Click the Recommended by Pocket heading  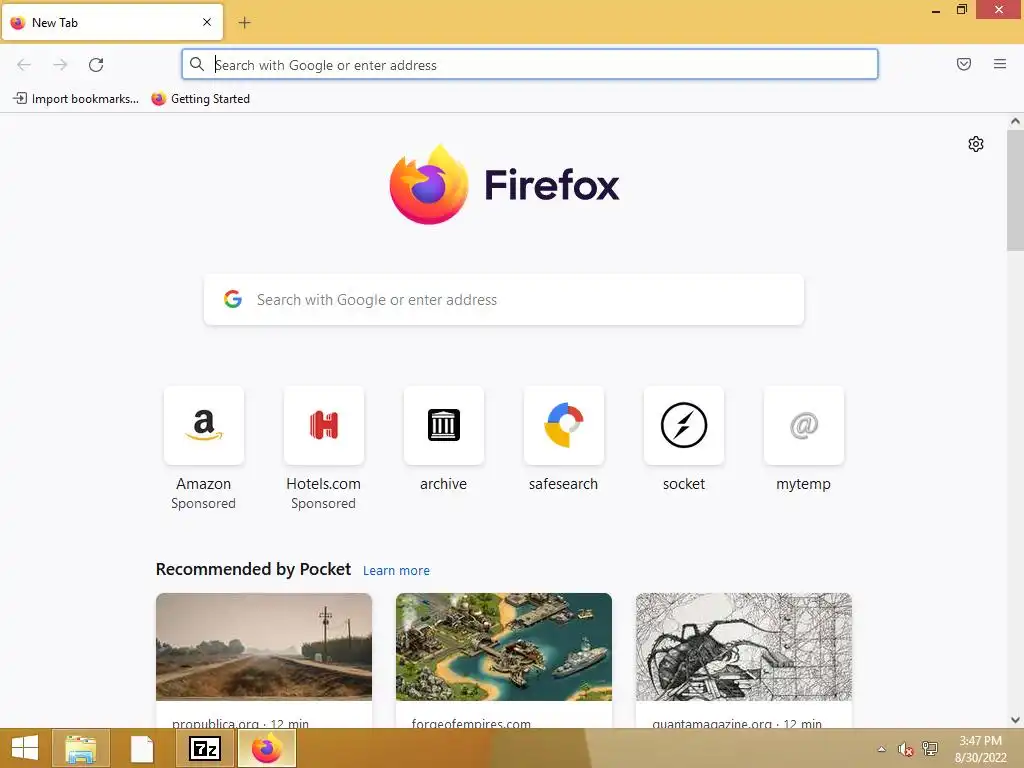pos(253,569)
